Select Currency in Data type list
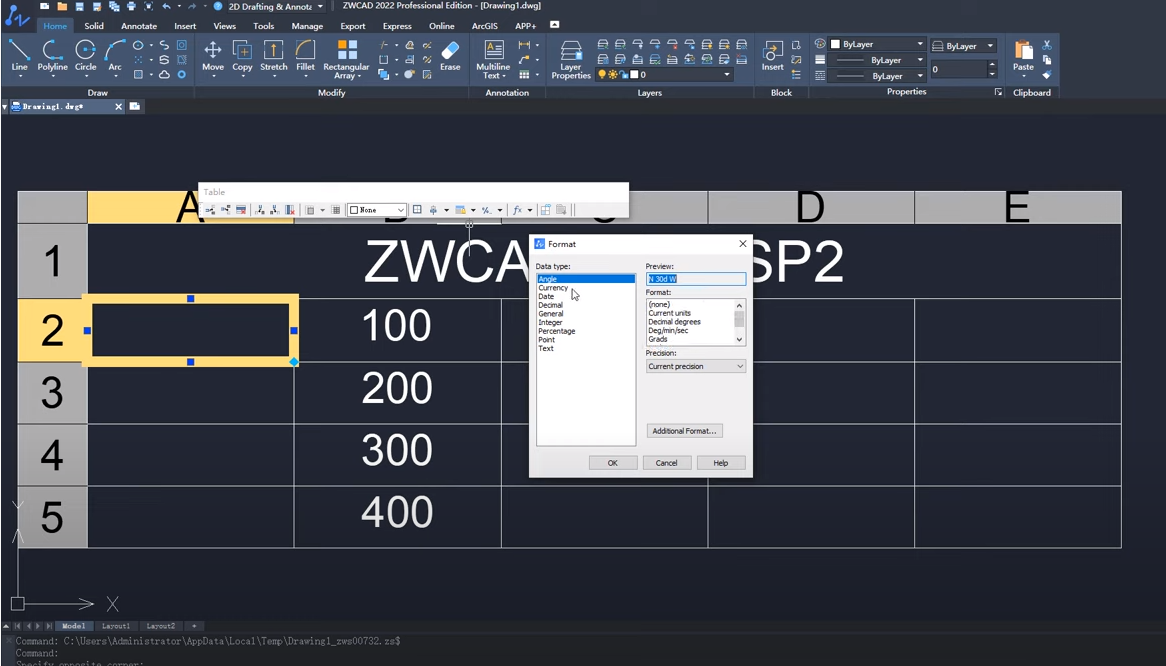This screenshot has width=1166, height=666. coord(553,288)
